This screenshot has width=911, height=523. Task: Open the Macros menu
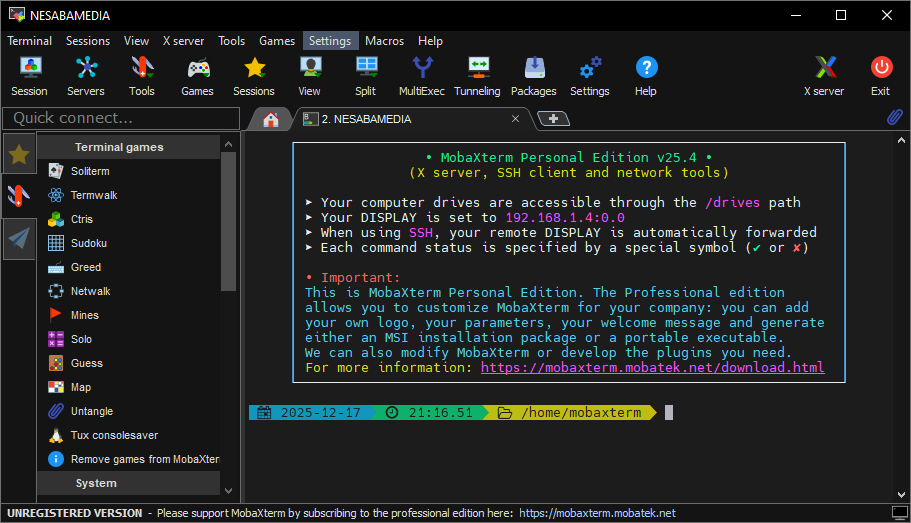[x=384, y=41]
